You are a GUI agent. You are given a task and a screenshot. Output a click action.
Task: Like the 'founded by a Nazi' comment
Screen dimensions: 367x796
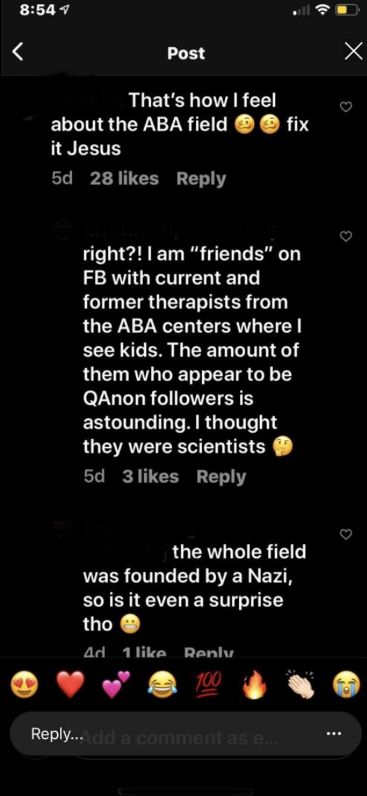coord(346,534)
